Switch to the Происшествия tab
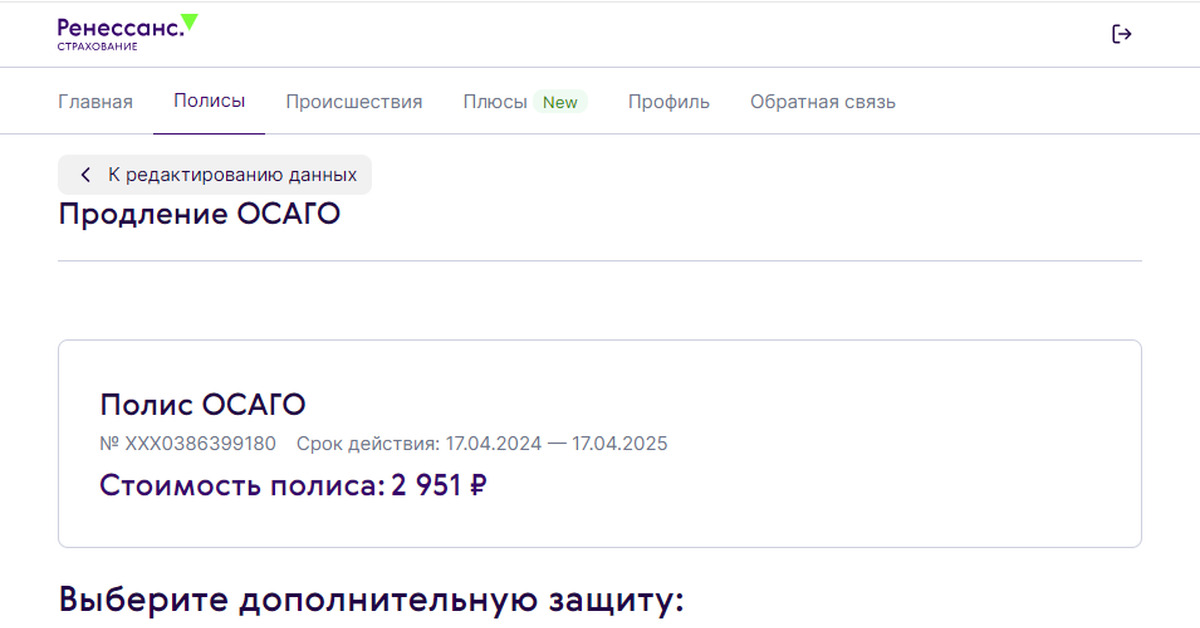This screenshot has width=1200, height=628. coord(354,102)
